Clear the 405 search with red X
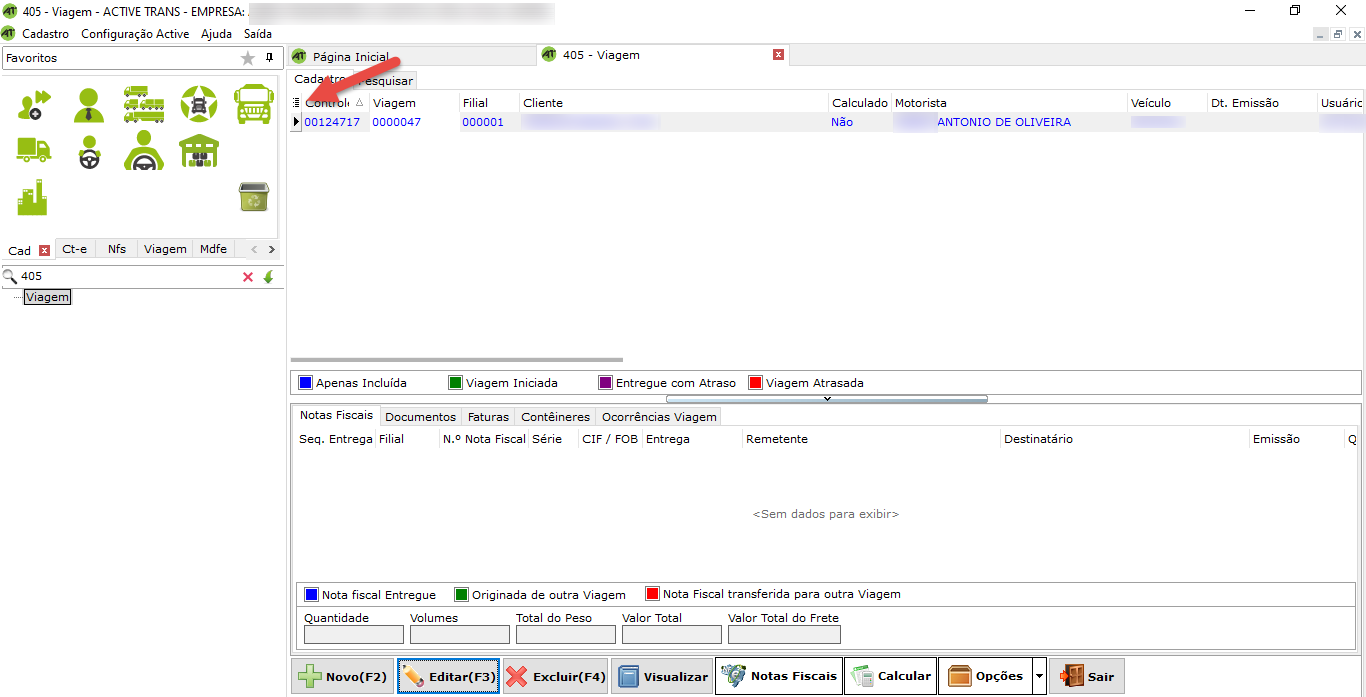 [x=248, y=277]
